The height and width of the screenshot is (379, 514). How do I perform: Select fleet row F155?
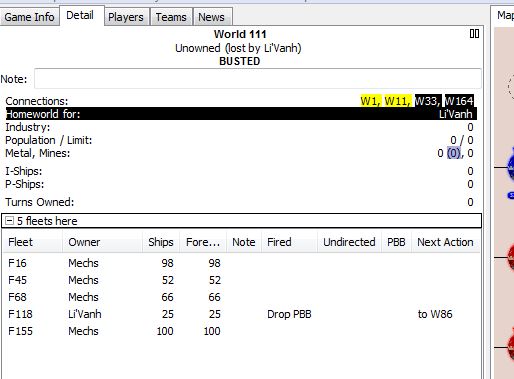241,331
